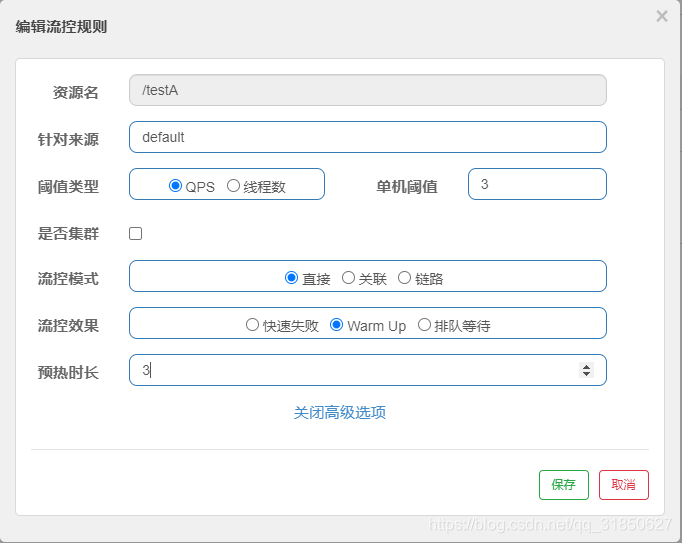This screenshot has height=543, width=682.
Task: Choose 链路 flow control mode
Action: tap(405, 278)
